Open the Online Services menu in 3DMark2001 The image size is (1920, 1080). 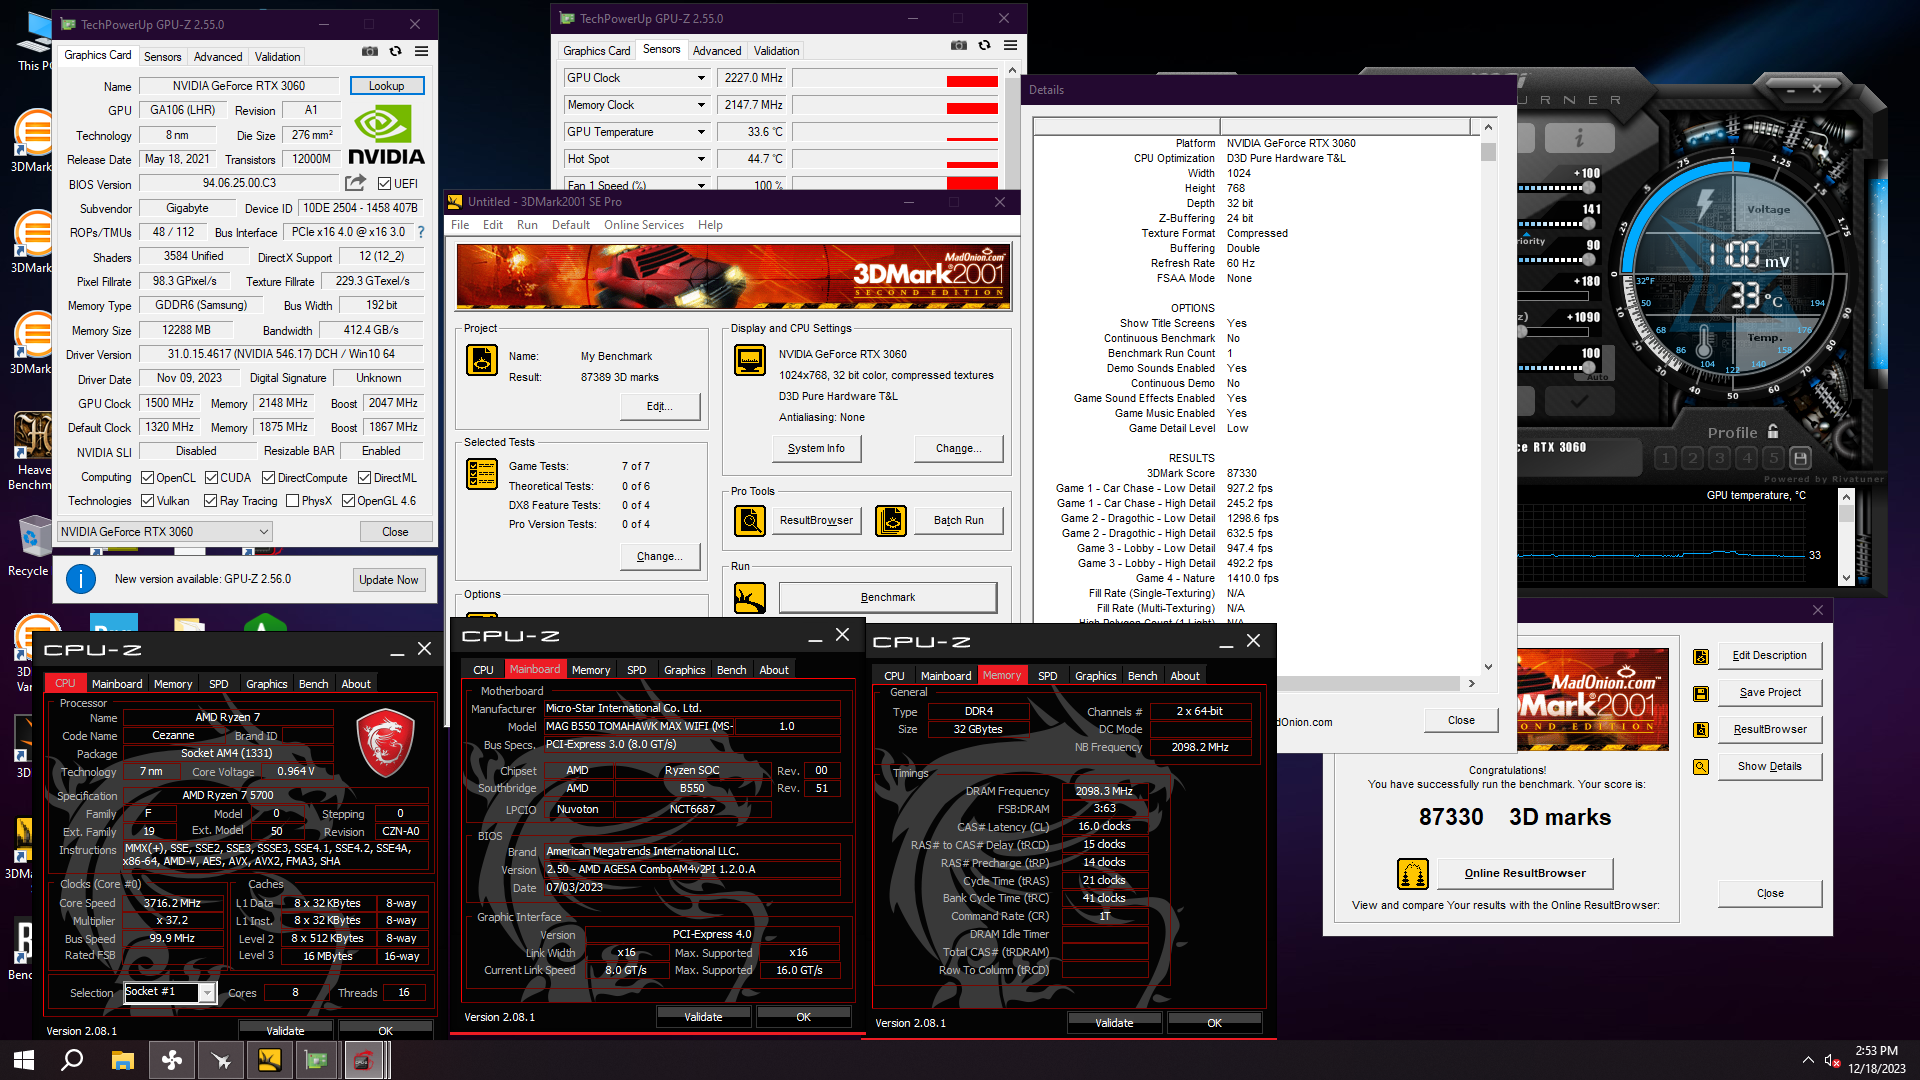[644, 225]
